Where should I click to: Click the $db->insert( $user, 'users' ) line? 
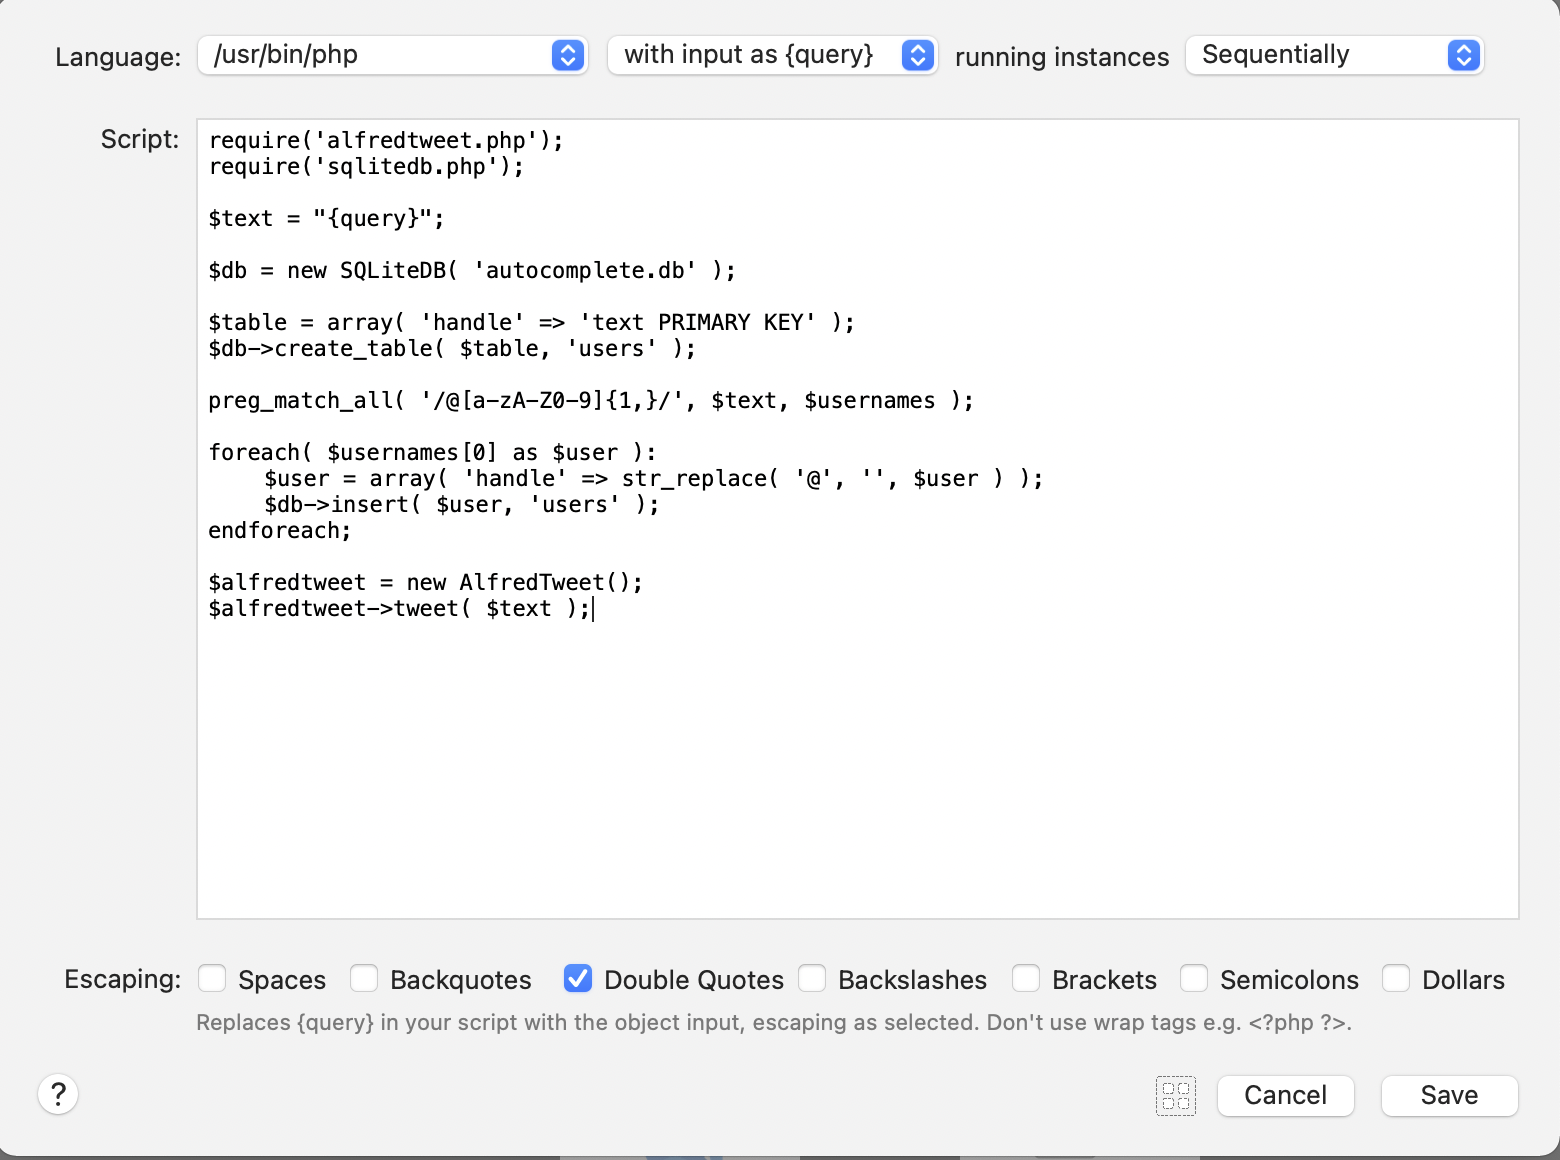[x=462, y=504]
